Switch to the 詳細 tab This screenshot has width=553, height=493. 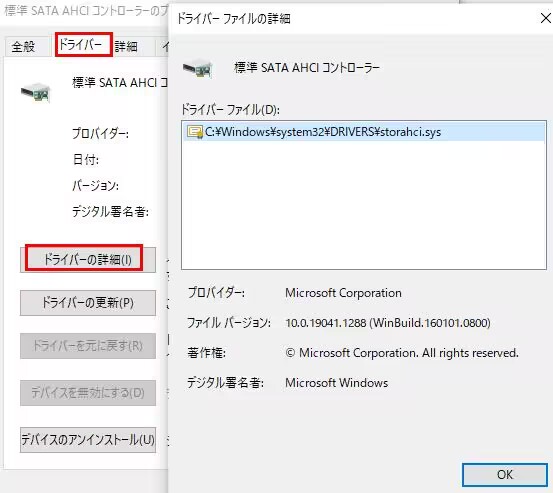tap(126, 47)
